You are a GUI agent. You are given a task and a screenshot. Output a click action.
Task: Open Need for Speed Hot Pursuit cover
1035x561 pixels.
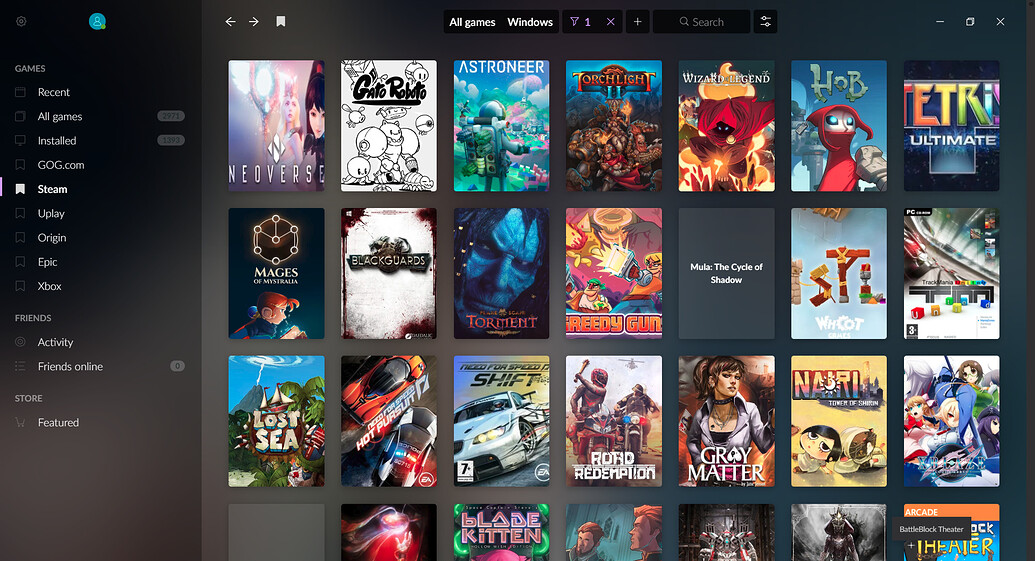click(x=389, y=421)
